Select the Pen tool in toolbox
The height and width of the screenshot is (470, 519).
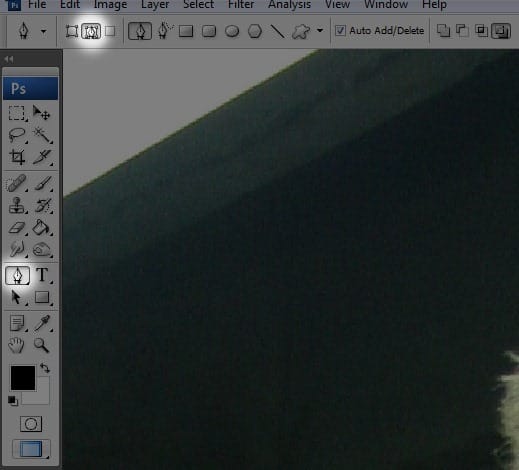[17, 275]
